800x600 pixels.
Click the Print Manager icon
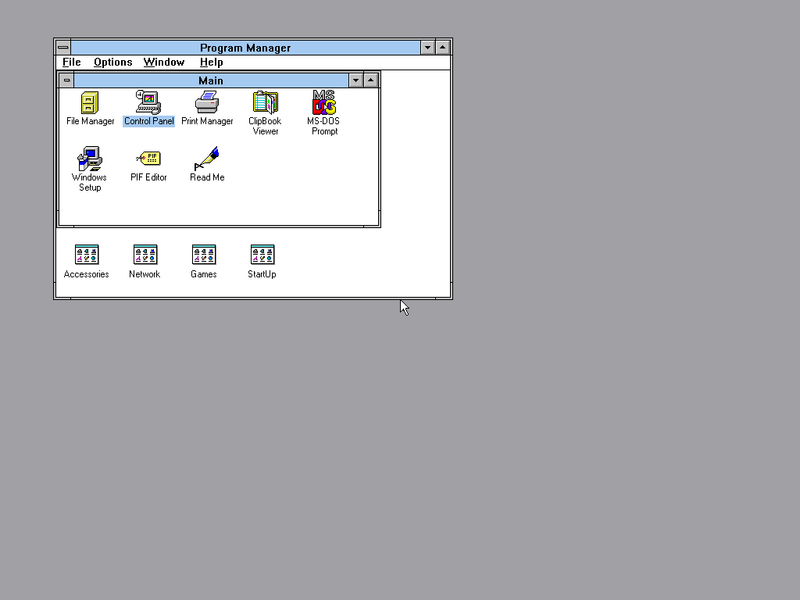click(207, 103)
